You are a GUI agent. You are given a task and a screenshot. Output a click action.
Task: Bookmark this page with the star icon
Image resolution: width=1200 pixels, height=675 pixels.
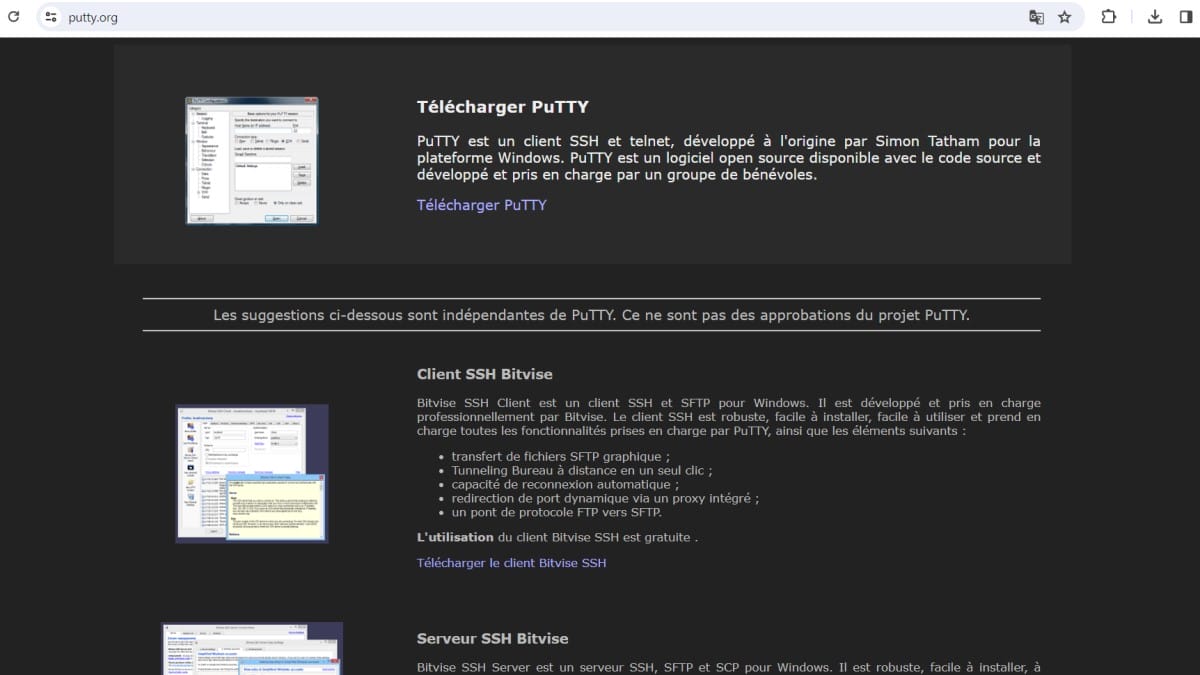click(1065, 17)
